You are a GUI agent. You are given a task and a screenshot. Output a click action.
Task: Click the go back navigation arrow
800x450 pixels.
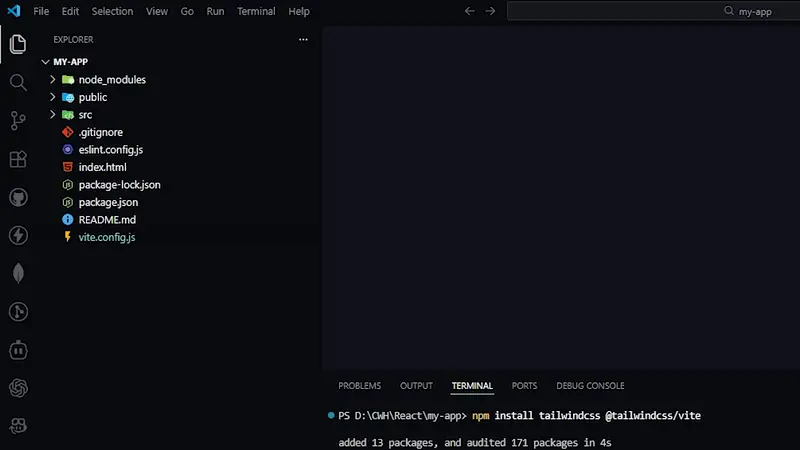(x=470, y=11)
